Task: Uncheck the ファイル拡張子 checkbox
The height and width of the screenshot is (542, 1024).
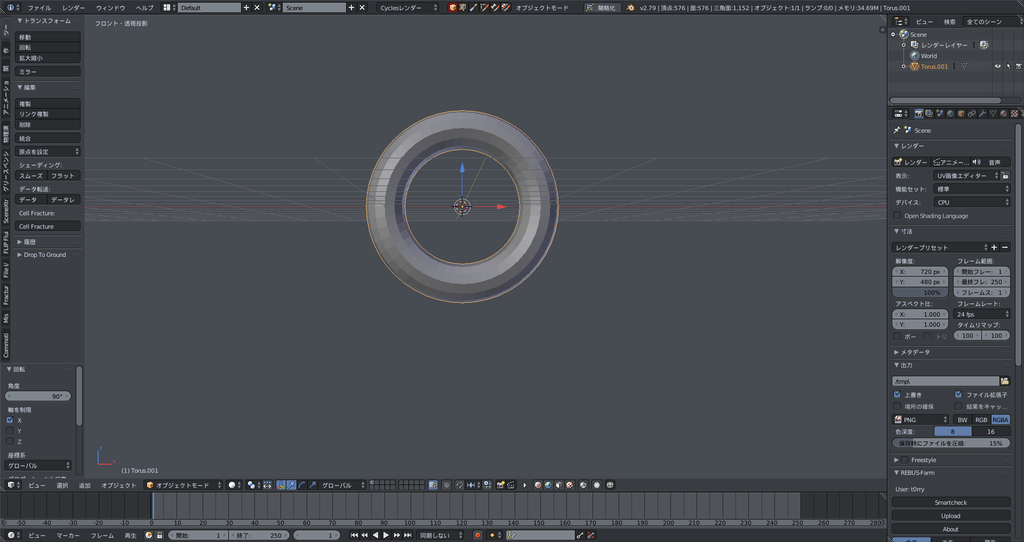Action: point(959,394)
